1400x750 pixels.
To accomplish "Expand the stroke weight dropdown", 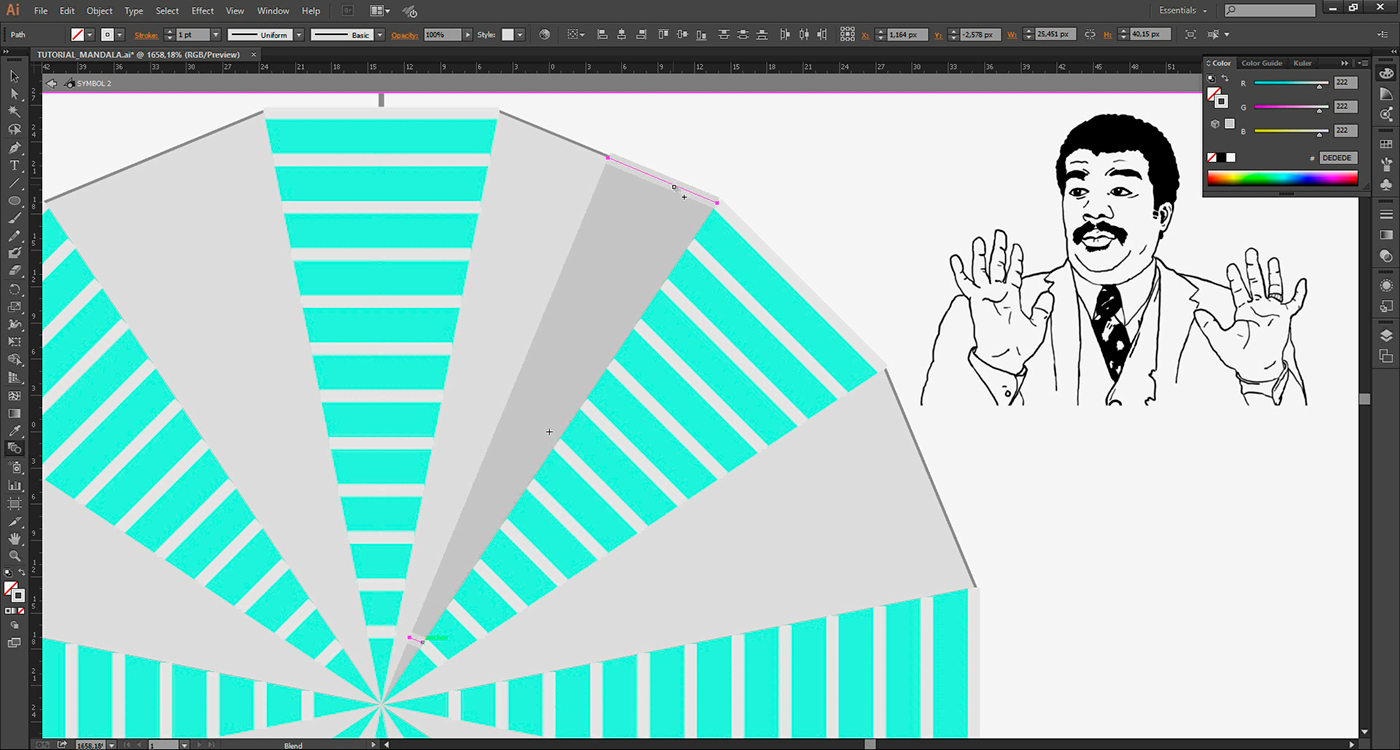I will [216, 35].
